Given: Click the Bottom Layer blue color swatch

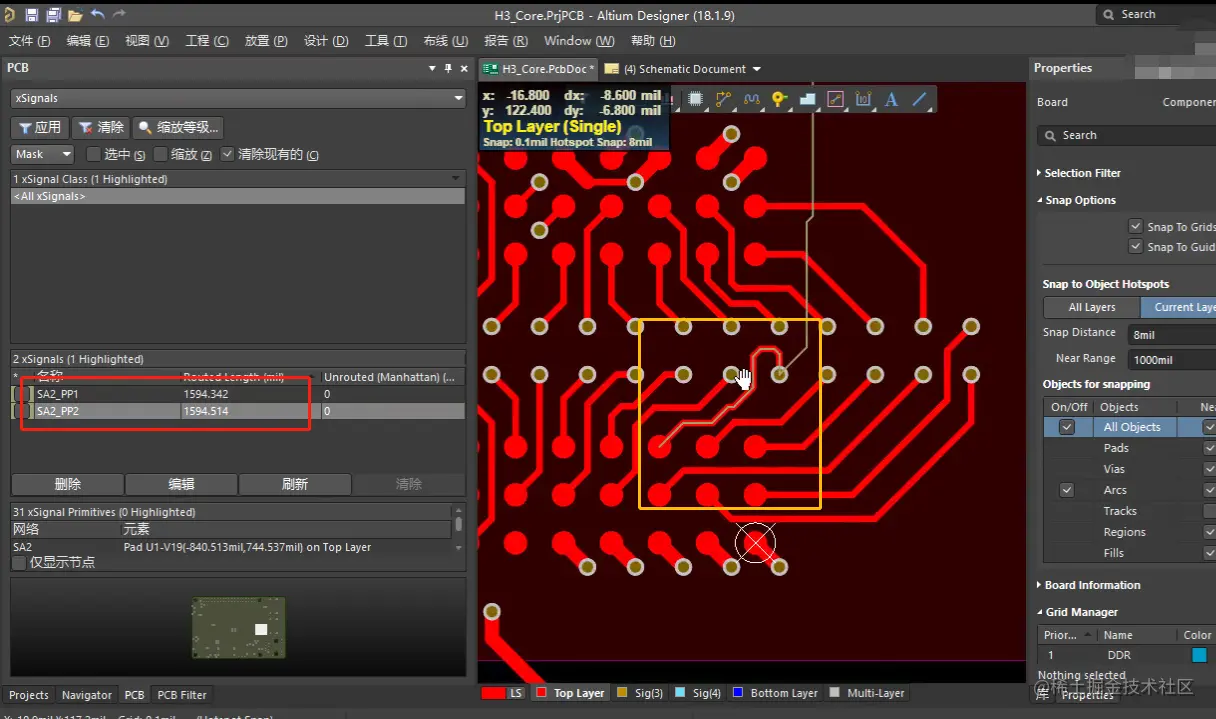Looking at the screenshot, I should coord(739,692).
